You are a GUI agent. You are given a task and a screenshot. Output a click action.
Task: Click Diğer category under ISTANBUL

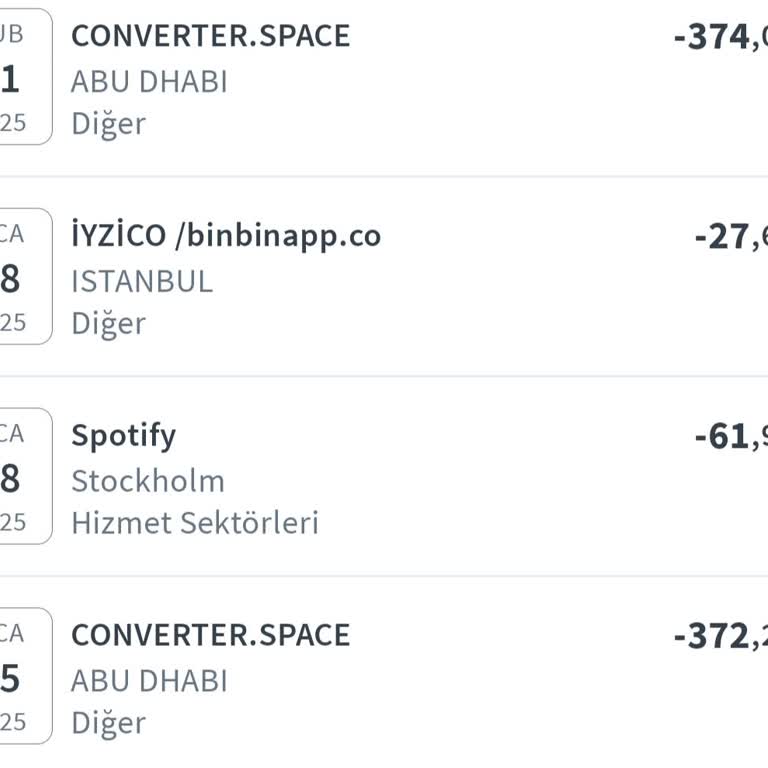108,324
